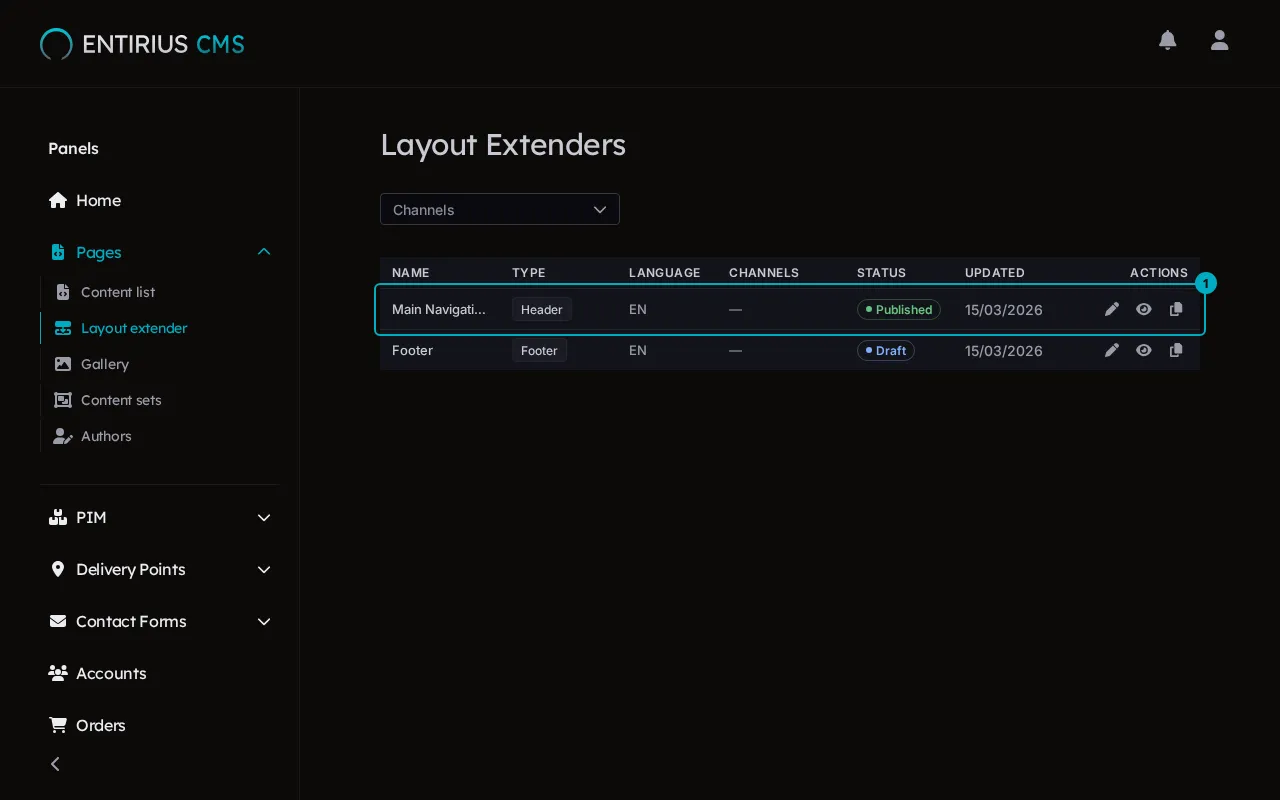Click the Header type tag
1280x800 pixels.
click(542, 309)
